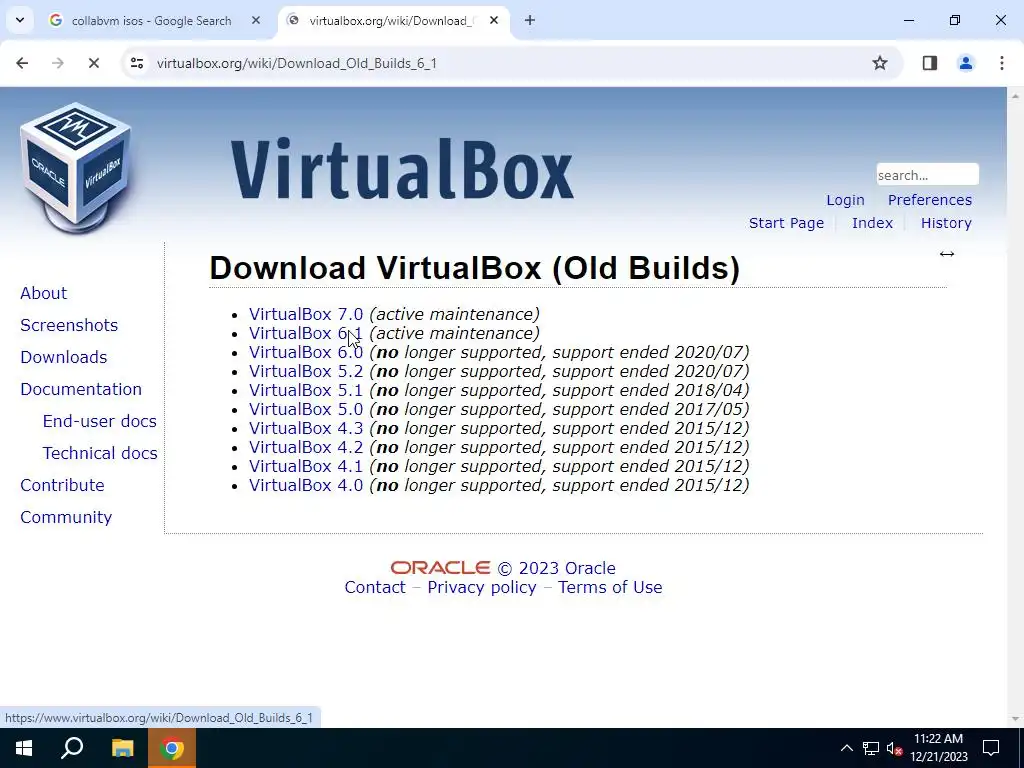Switch to collabvm isos Google Search tab
Screen dimensions: 1024x768
151,21
